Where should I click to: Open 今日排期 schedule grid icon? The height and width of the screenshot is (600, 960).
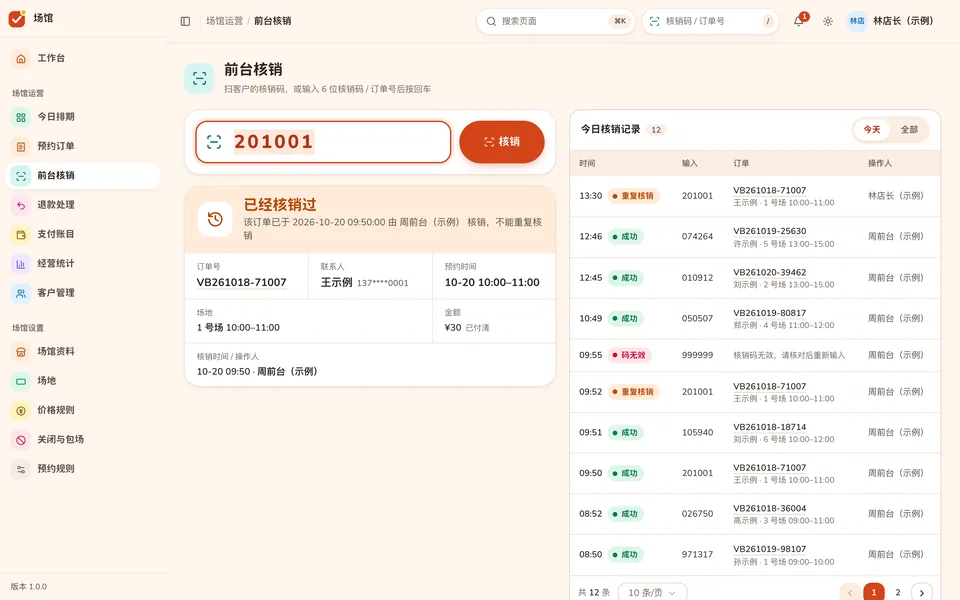21,117
